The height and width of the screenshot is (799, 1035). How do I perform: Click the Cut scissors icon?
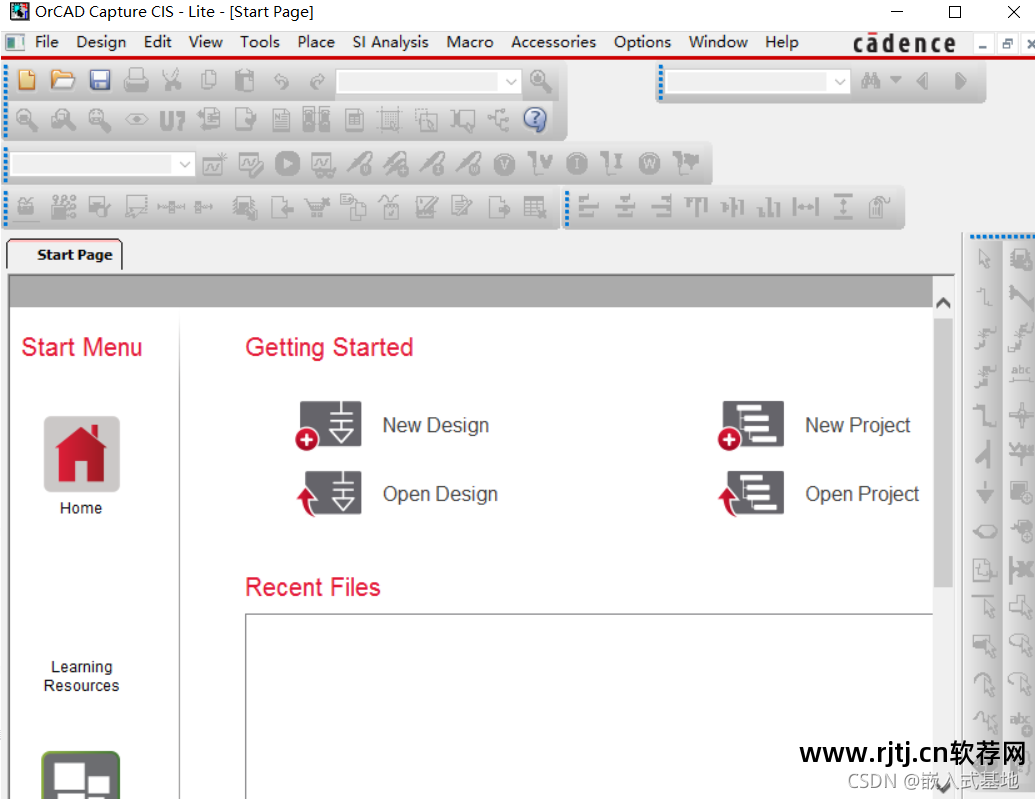[x=172, y=81]
